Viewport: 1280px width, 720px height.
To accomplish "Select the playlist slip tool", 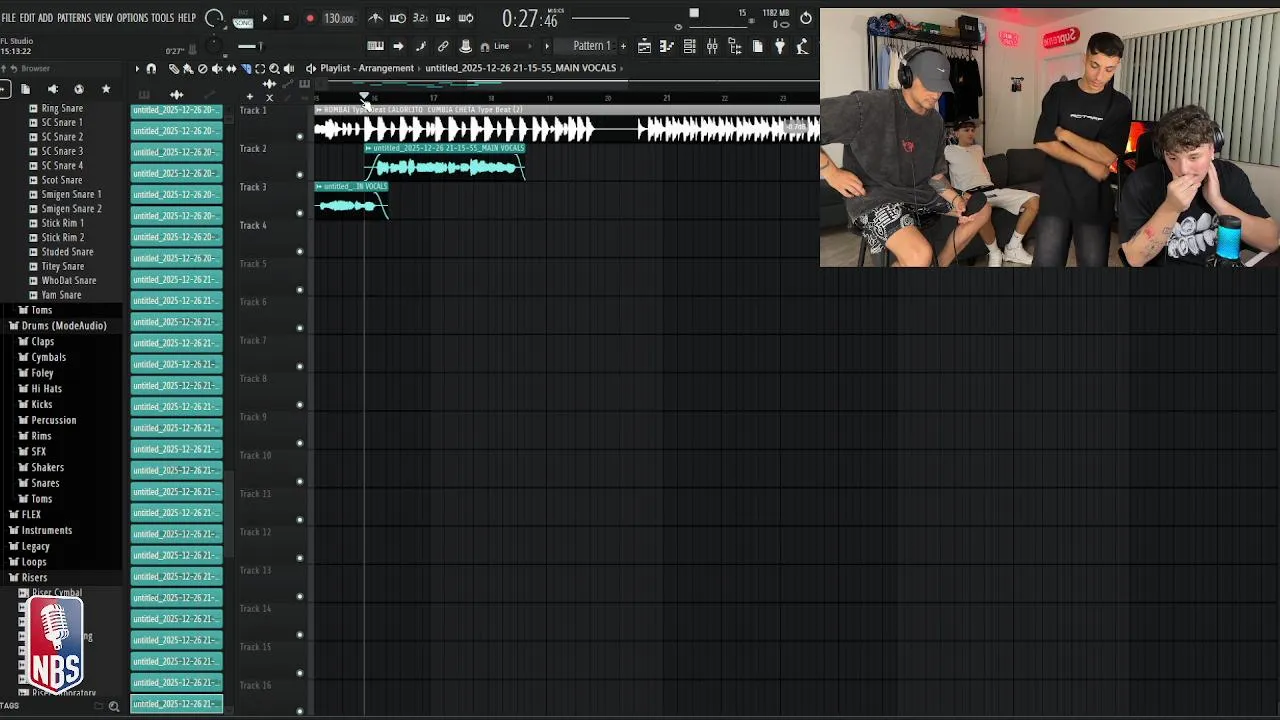I will tap(231, 68).
